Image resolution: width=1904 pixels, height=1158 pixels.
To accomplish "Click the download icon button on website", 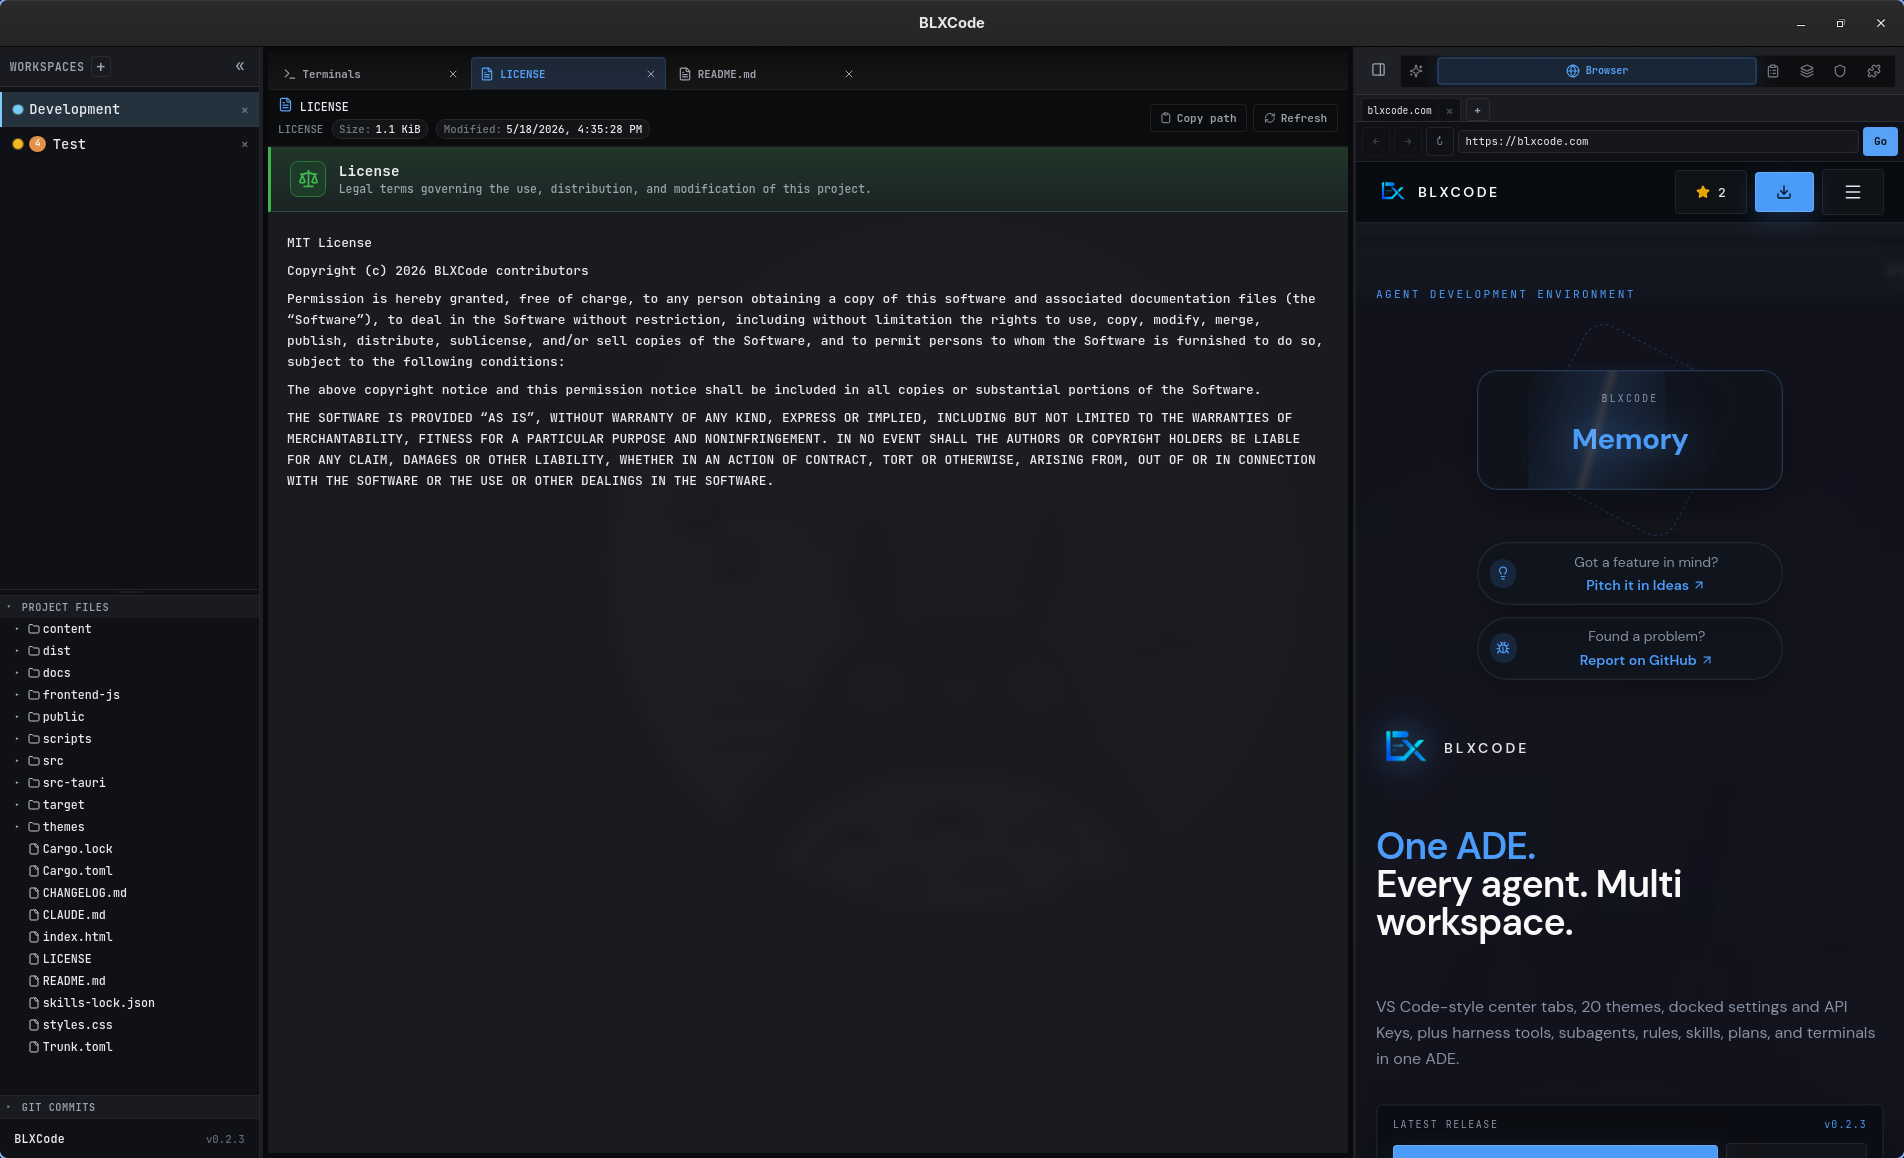I will (x=1784, y=192).
